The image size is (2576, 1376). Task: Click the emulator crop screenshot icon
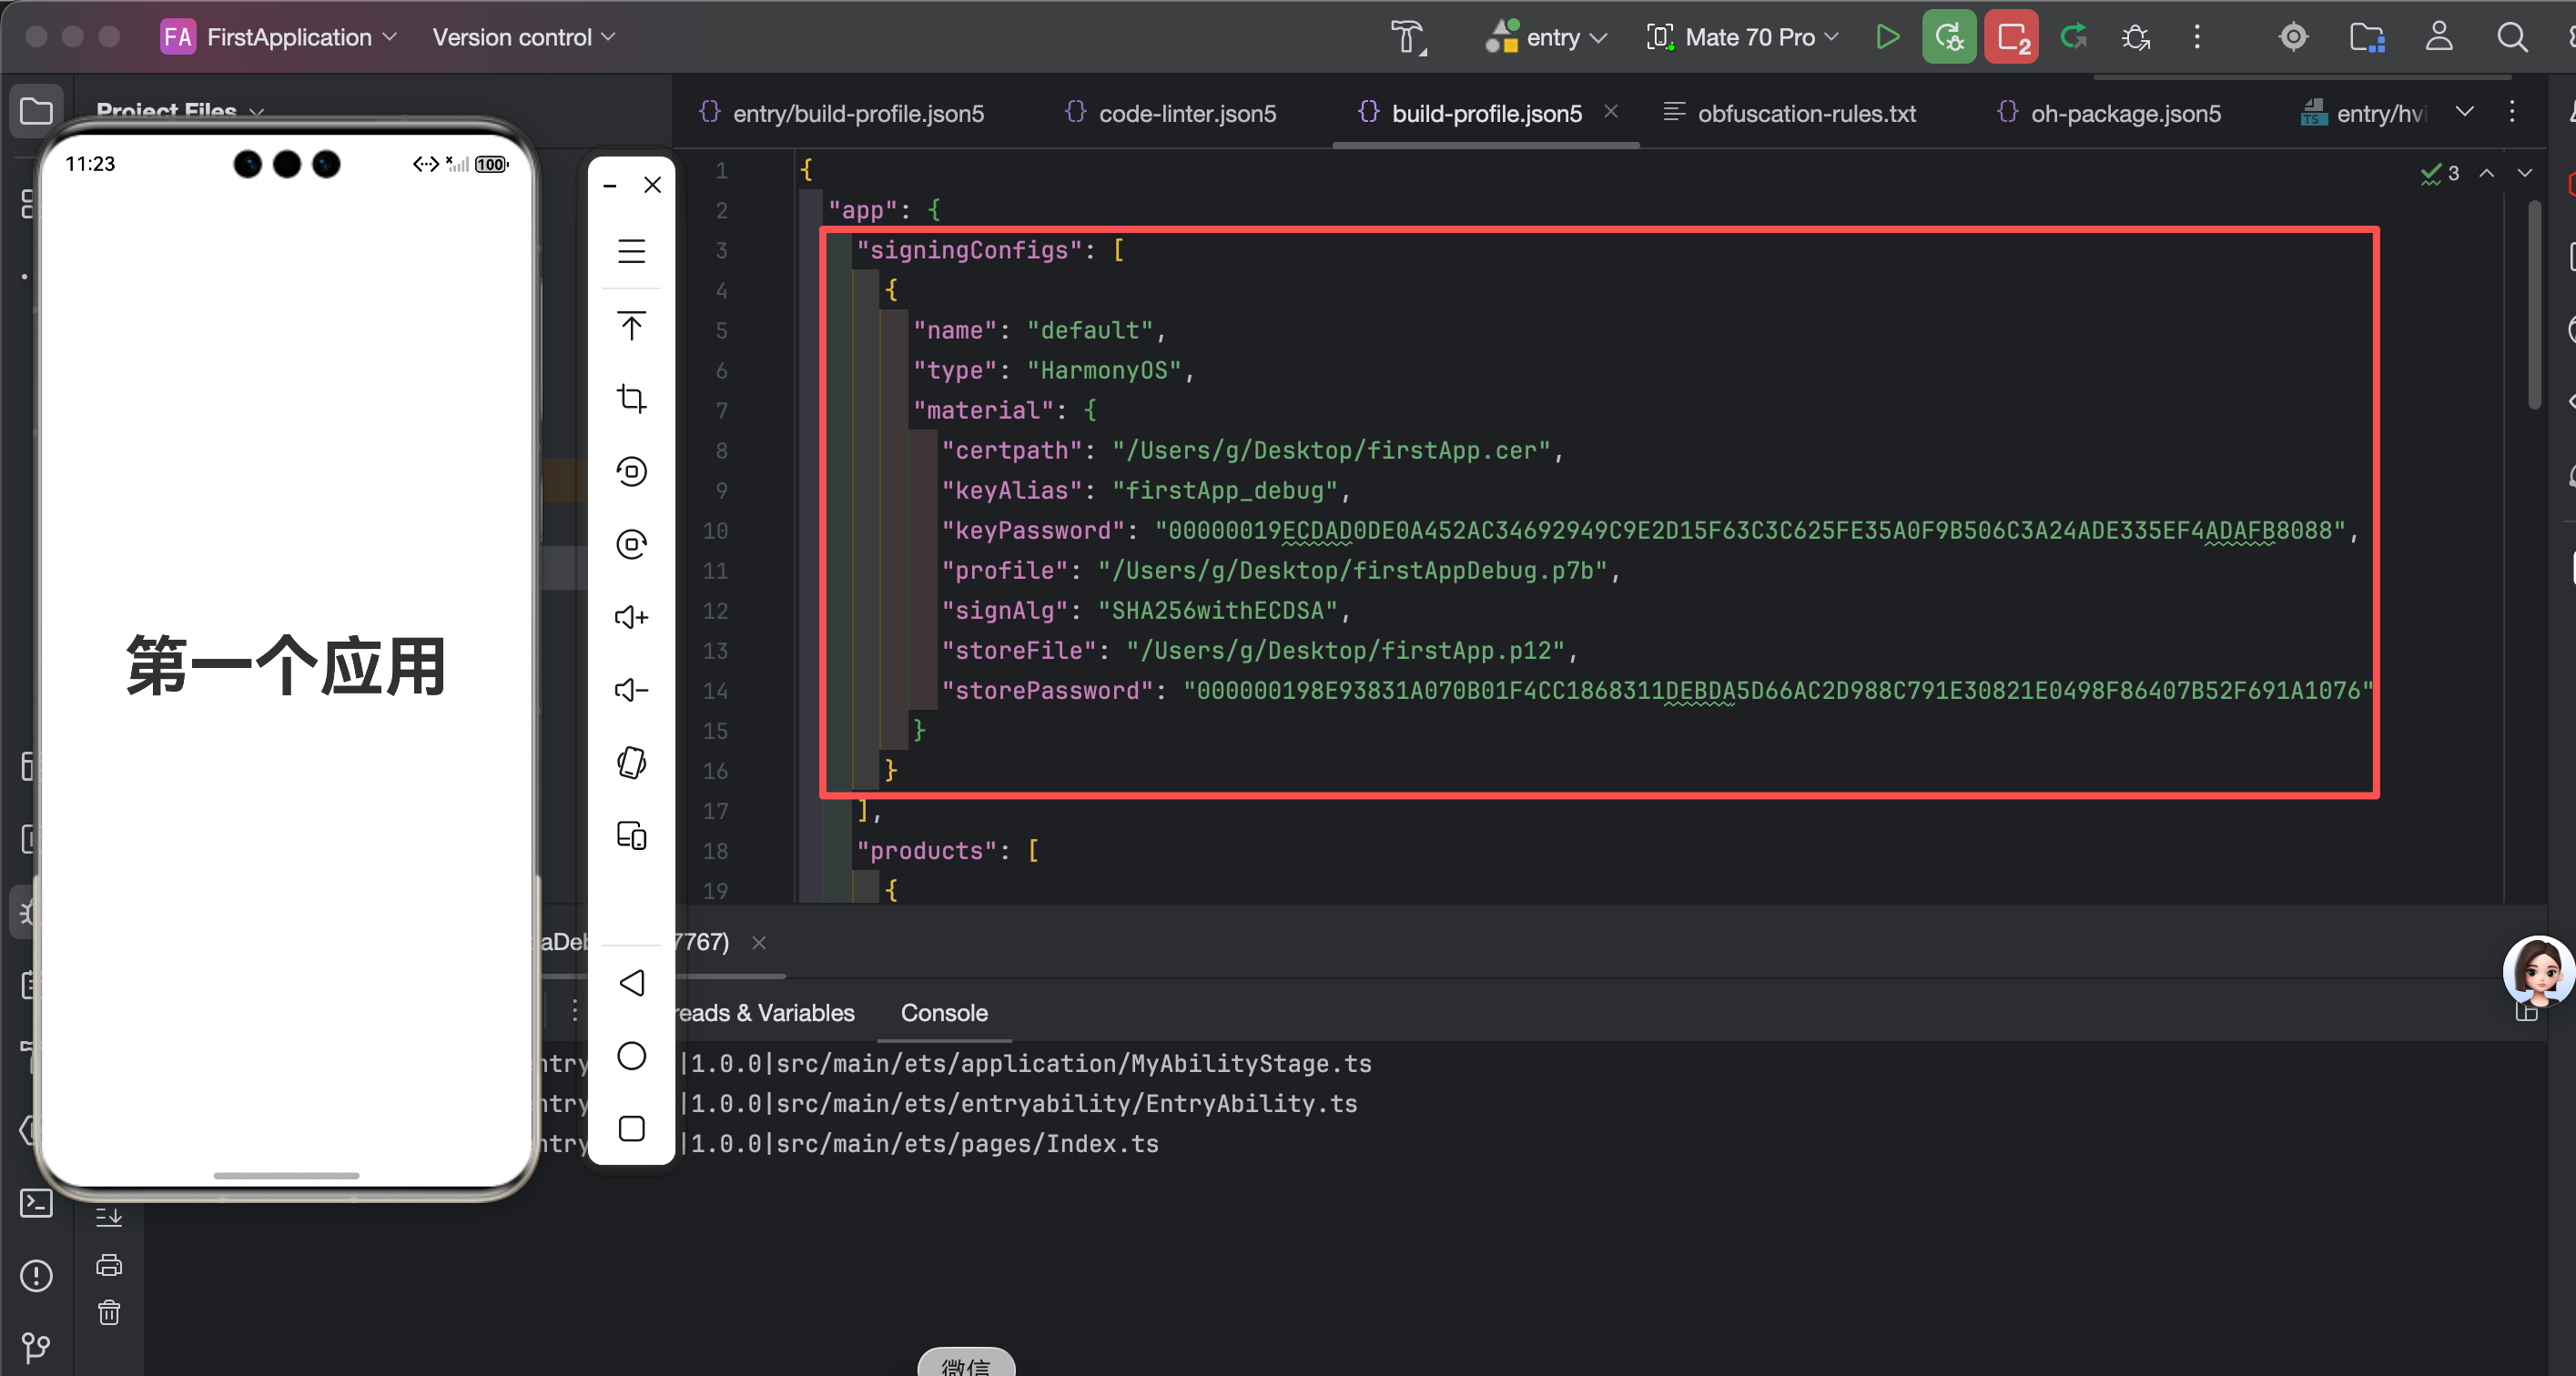pos(631,398)
